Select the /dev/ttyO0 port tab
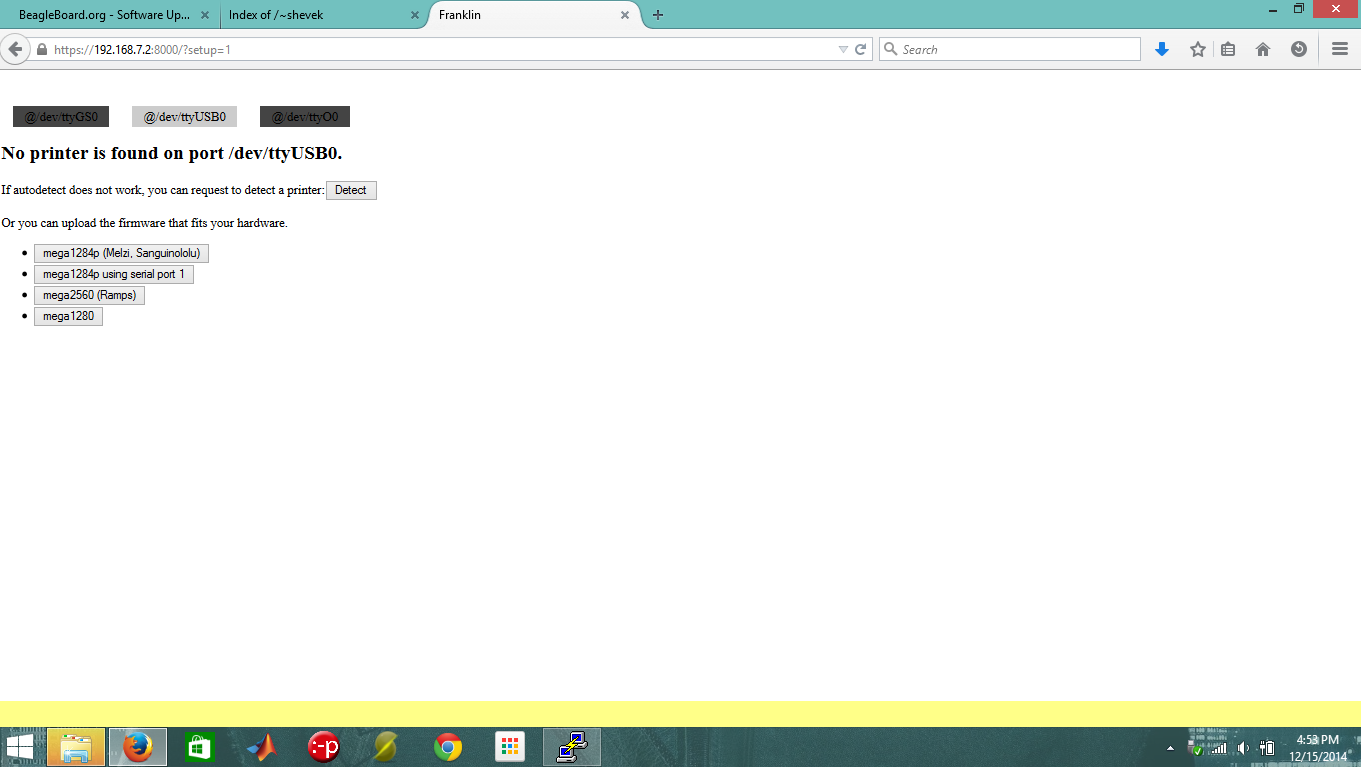 305,117
